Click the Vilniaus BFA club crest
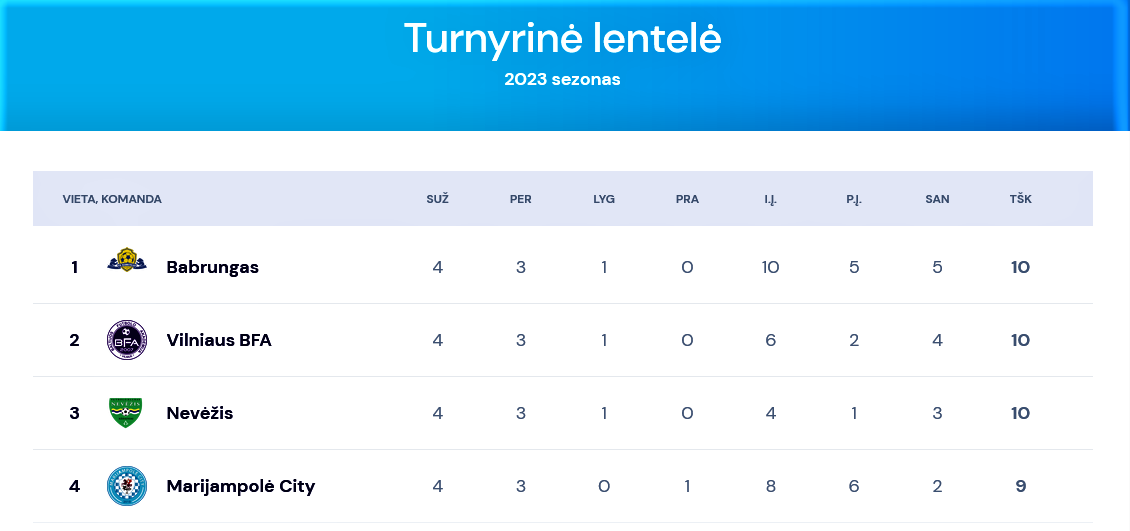Image resolution: width=1130 pixels, height=531 pixels. tap(127, 340)
